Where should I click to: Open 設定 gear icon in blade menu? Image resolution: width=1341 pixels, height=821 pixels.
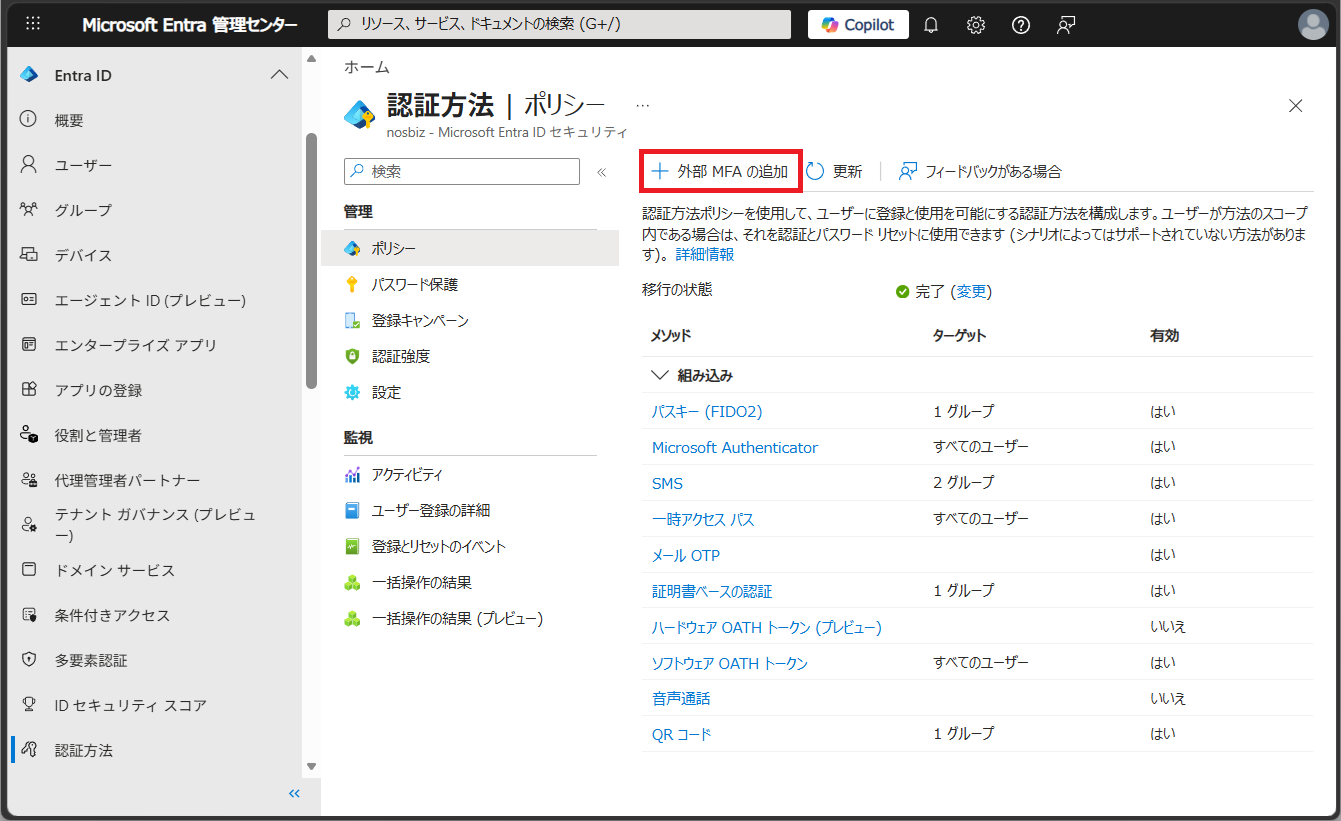coord(351,393)
